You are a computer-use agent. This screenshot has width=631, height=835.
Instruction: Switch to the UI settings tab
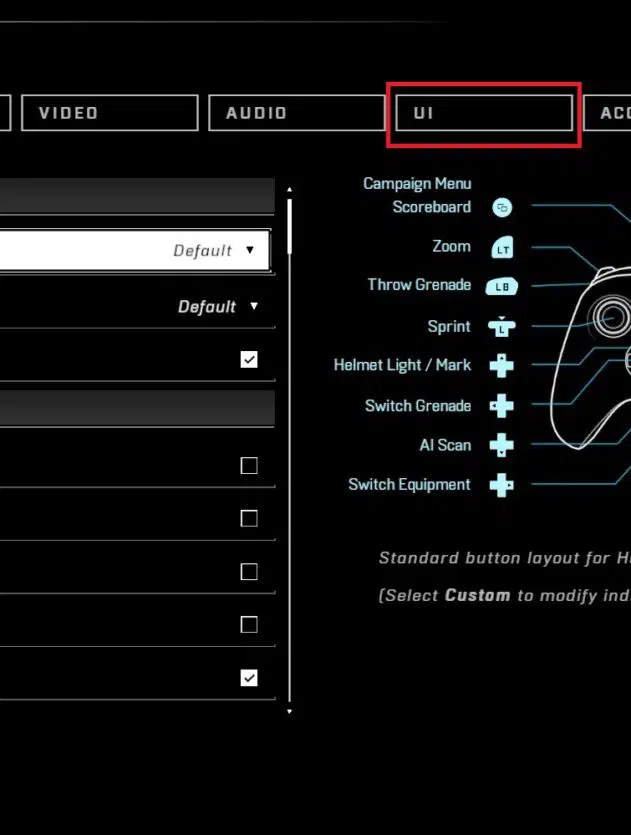(484, 113)
